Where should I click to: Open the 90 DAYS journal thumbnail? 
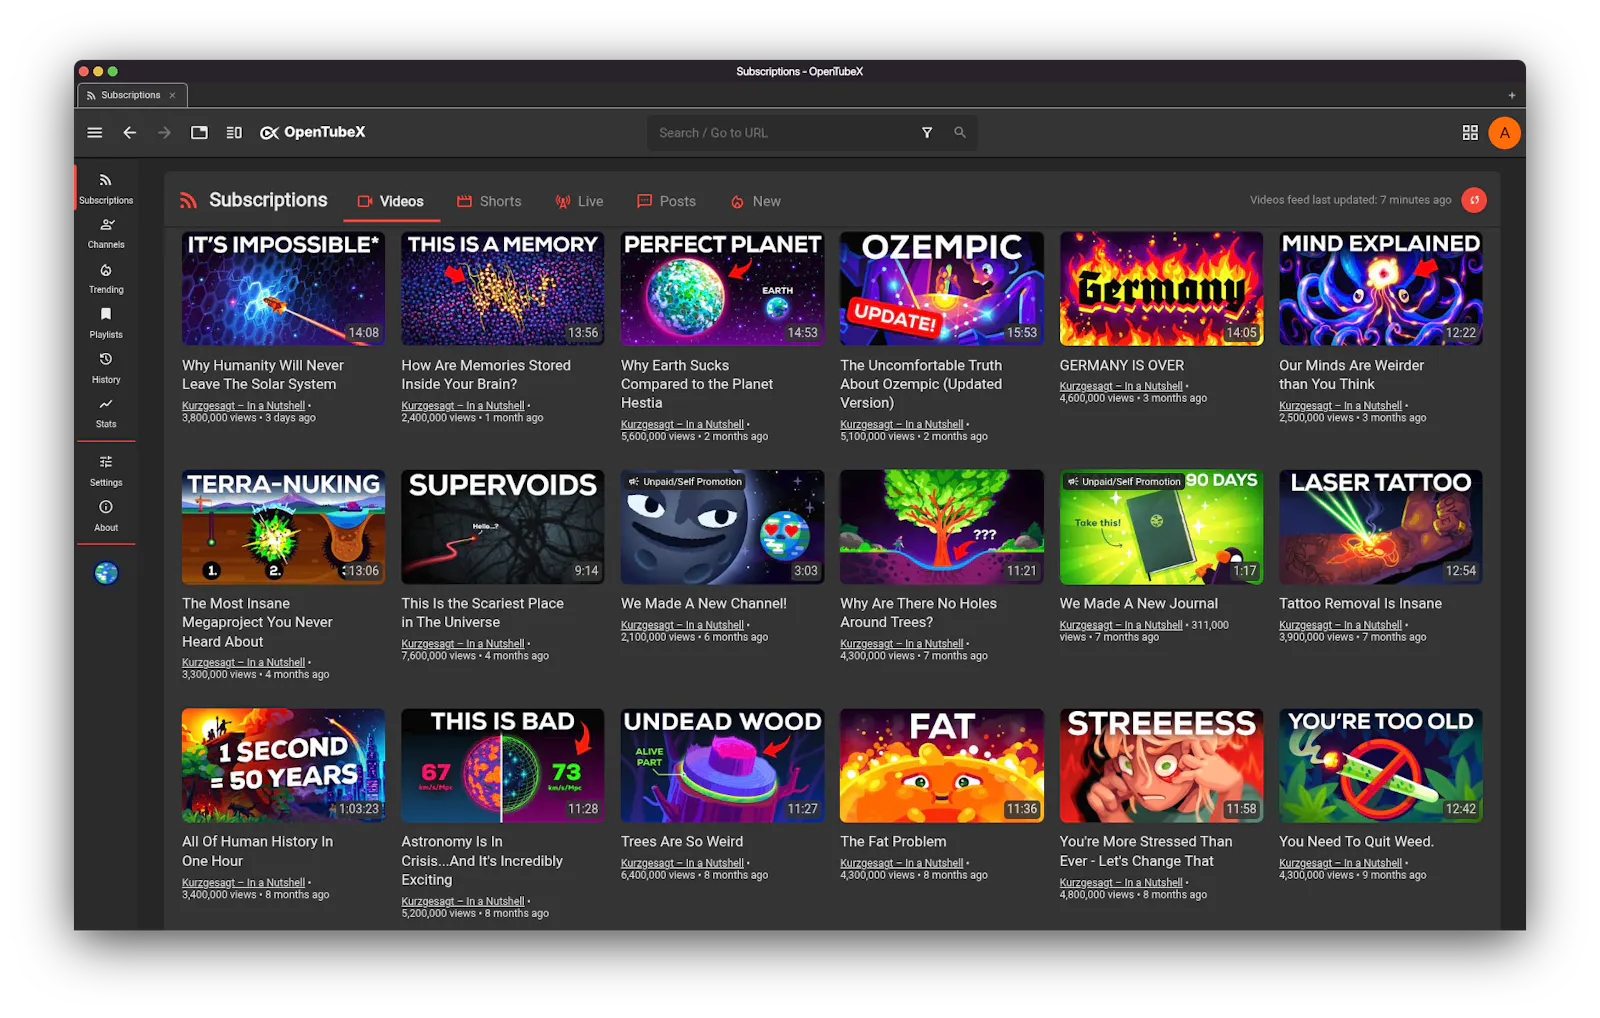tap(1162, 527)
